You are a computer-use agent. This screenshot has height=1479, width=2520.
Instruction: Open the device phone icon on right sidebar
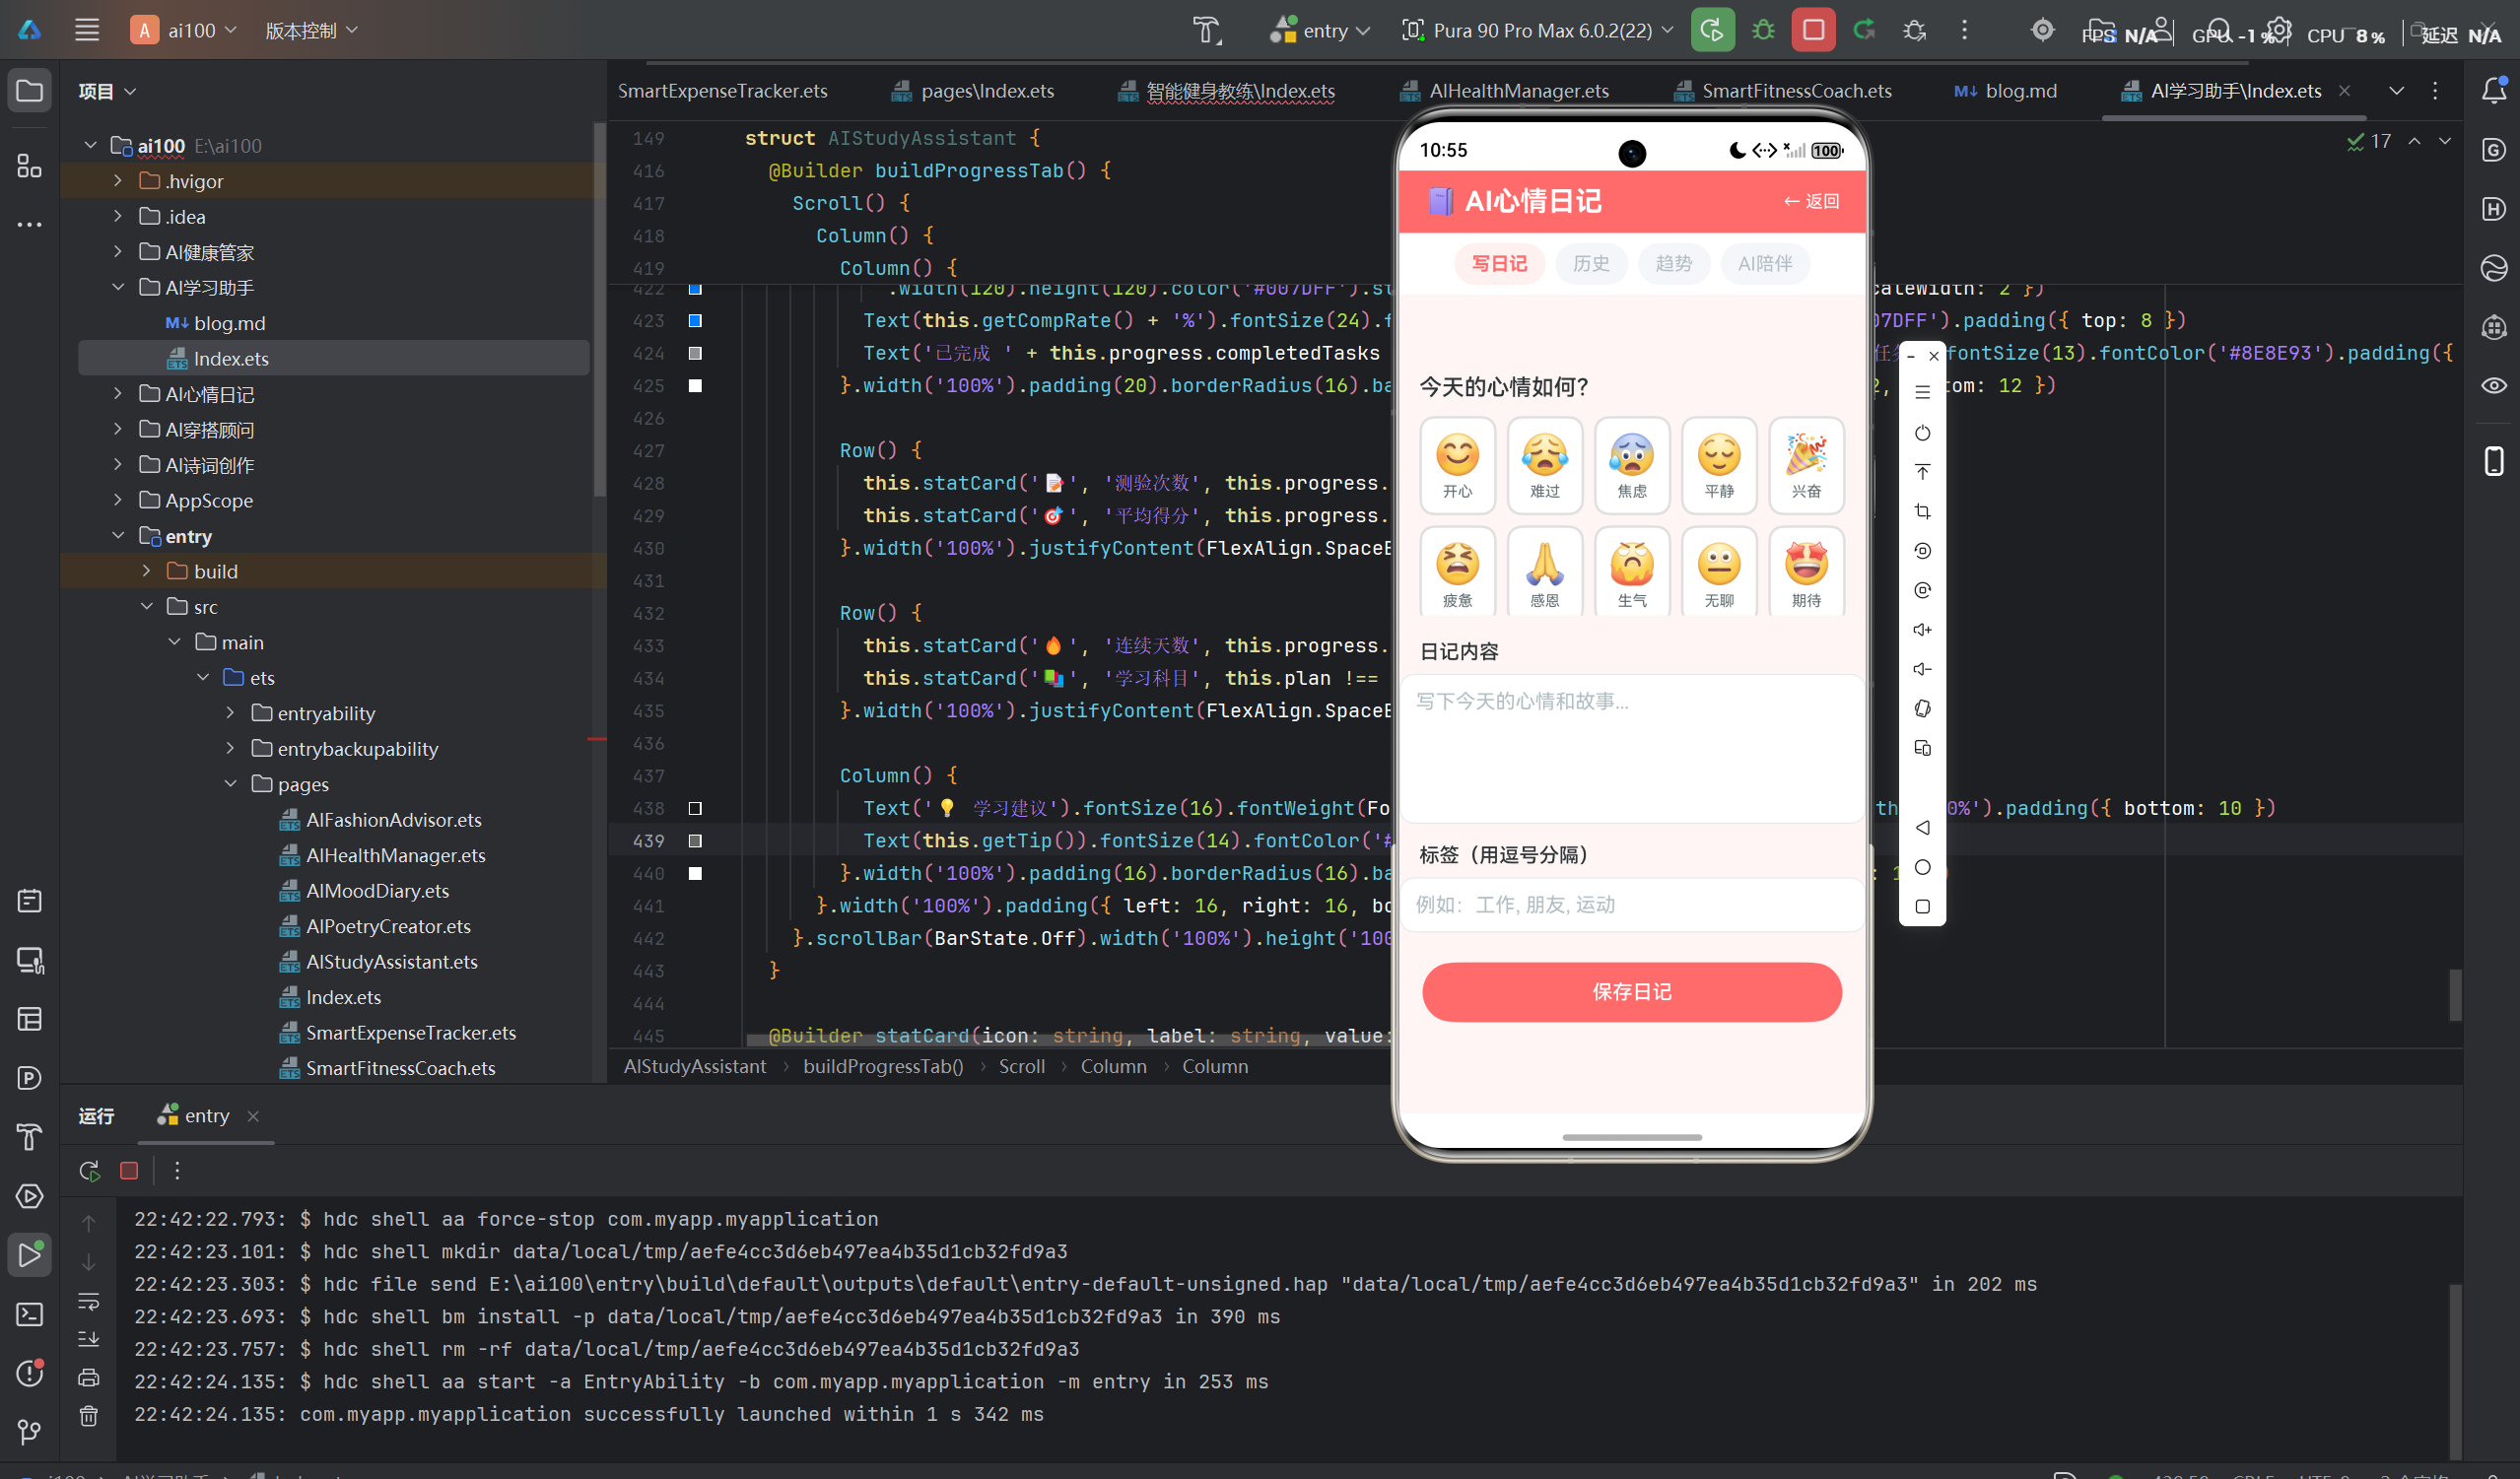pos(2493,461)
